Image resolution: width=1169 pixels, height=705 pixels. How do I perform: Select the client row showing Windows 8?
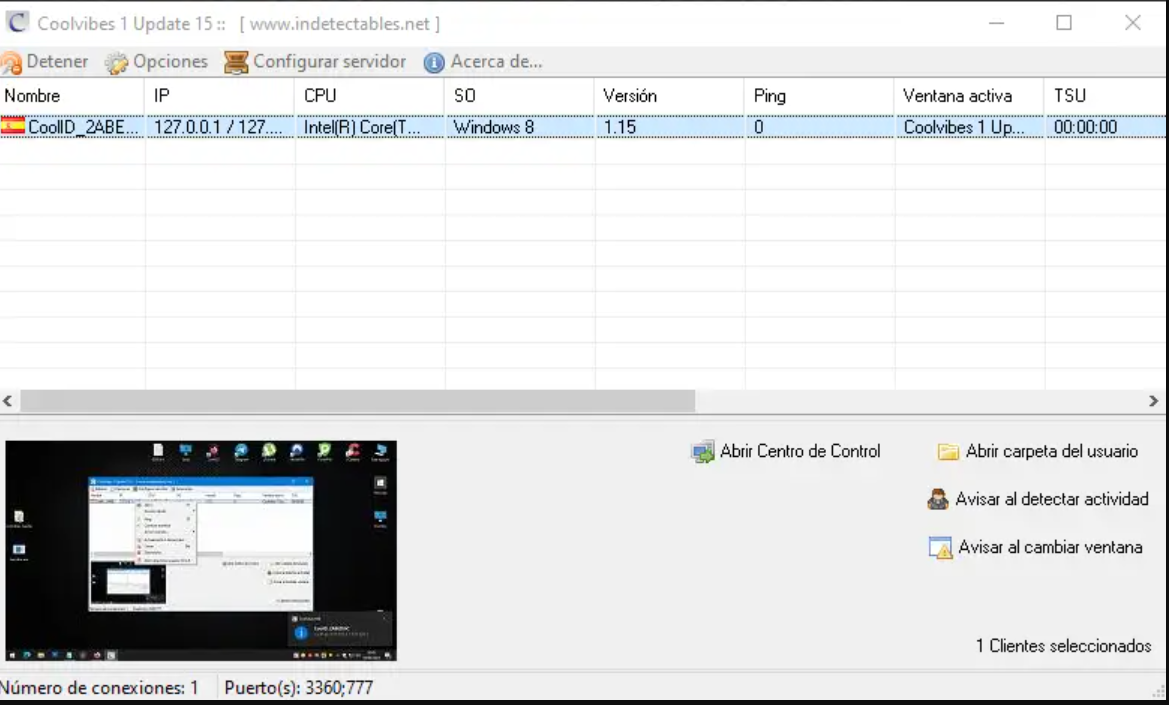pos(493,128)
